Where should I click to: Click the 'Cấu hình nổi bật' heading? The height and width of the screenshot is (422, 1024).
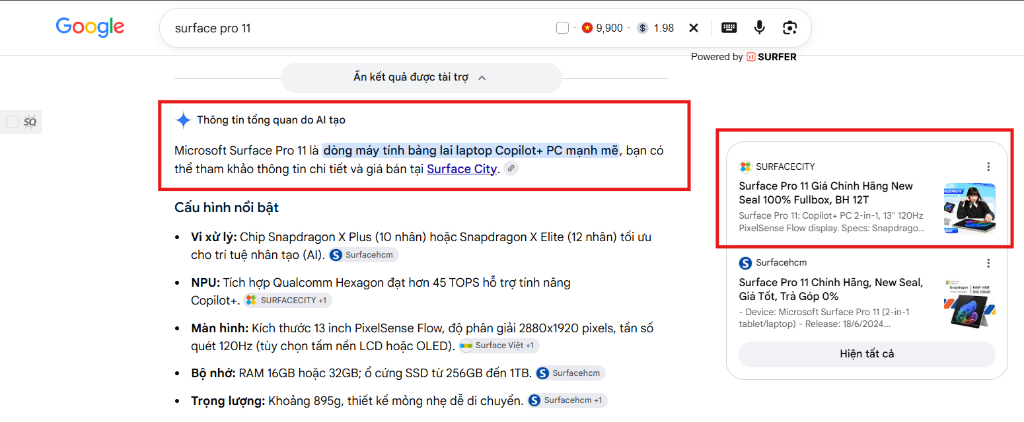227,208
